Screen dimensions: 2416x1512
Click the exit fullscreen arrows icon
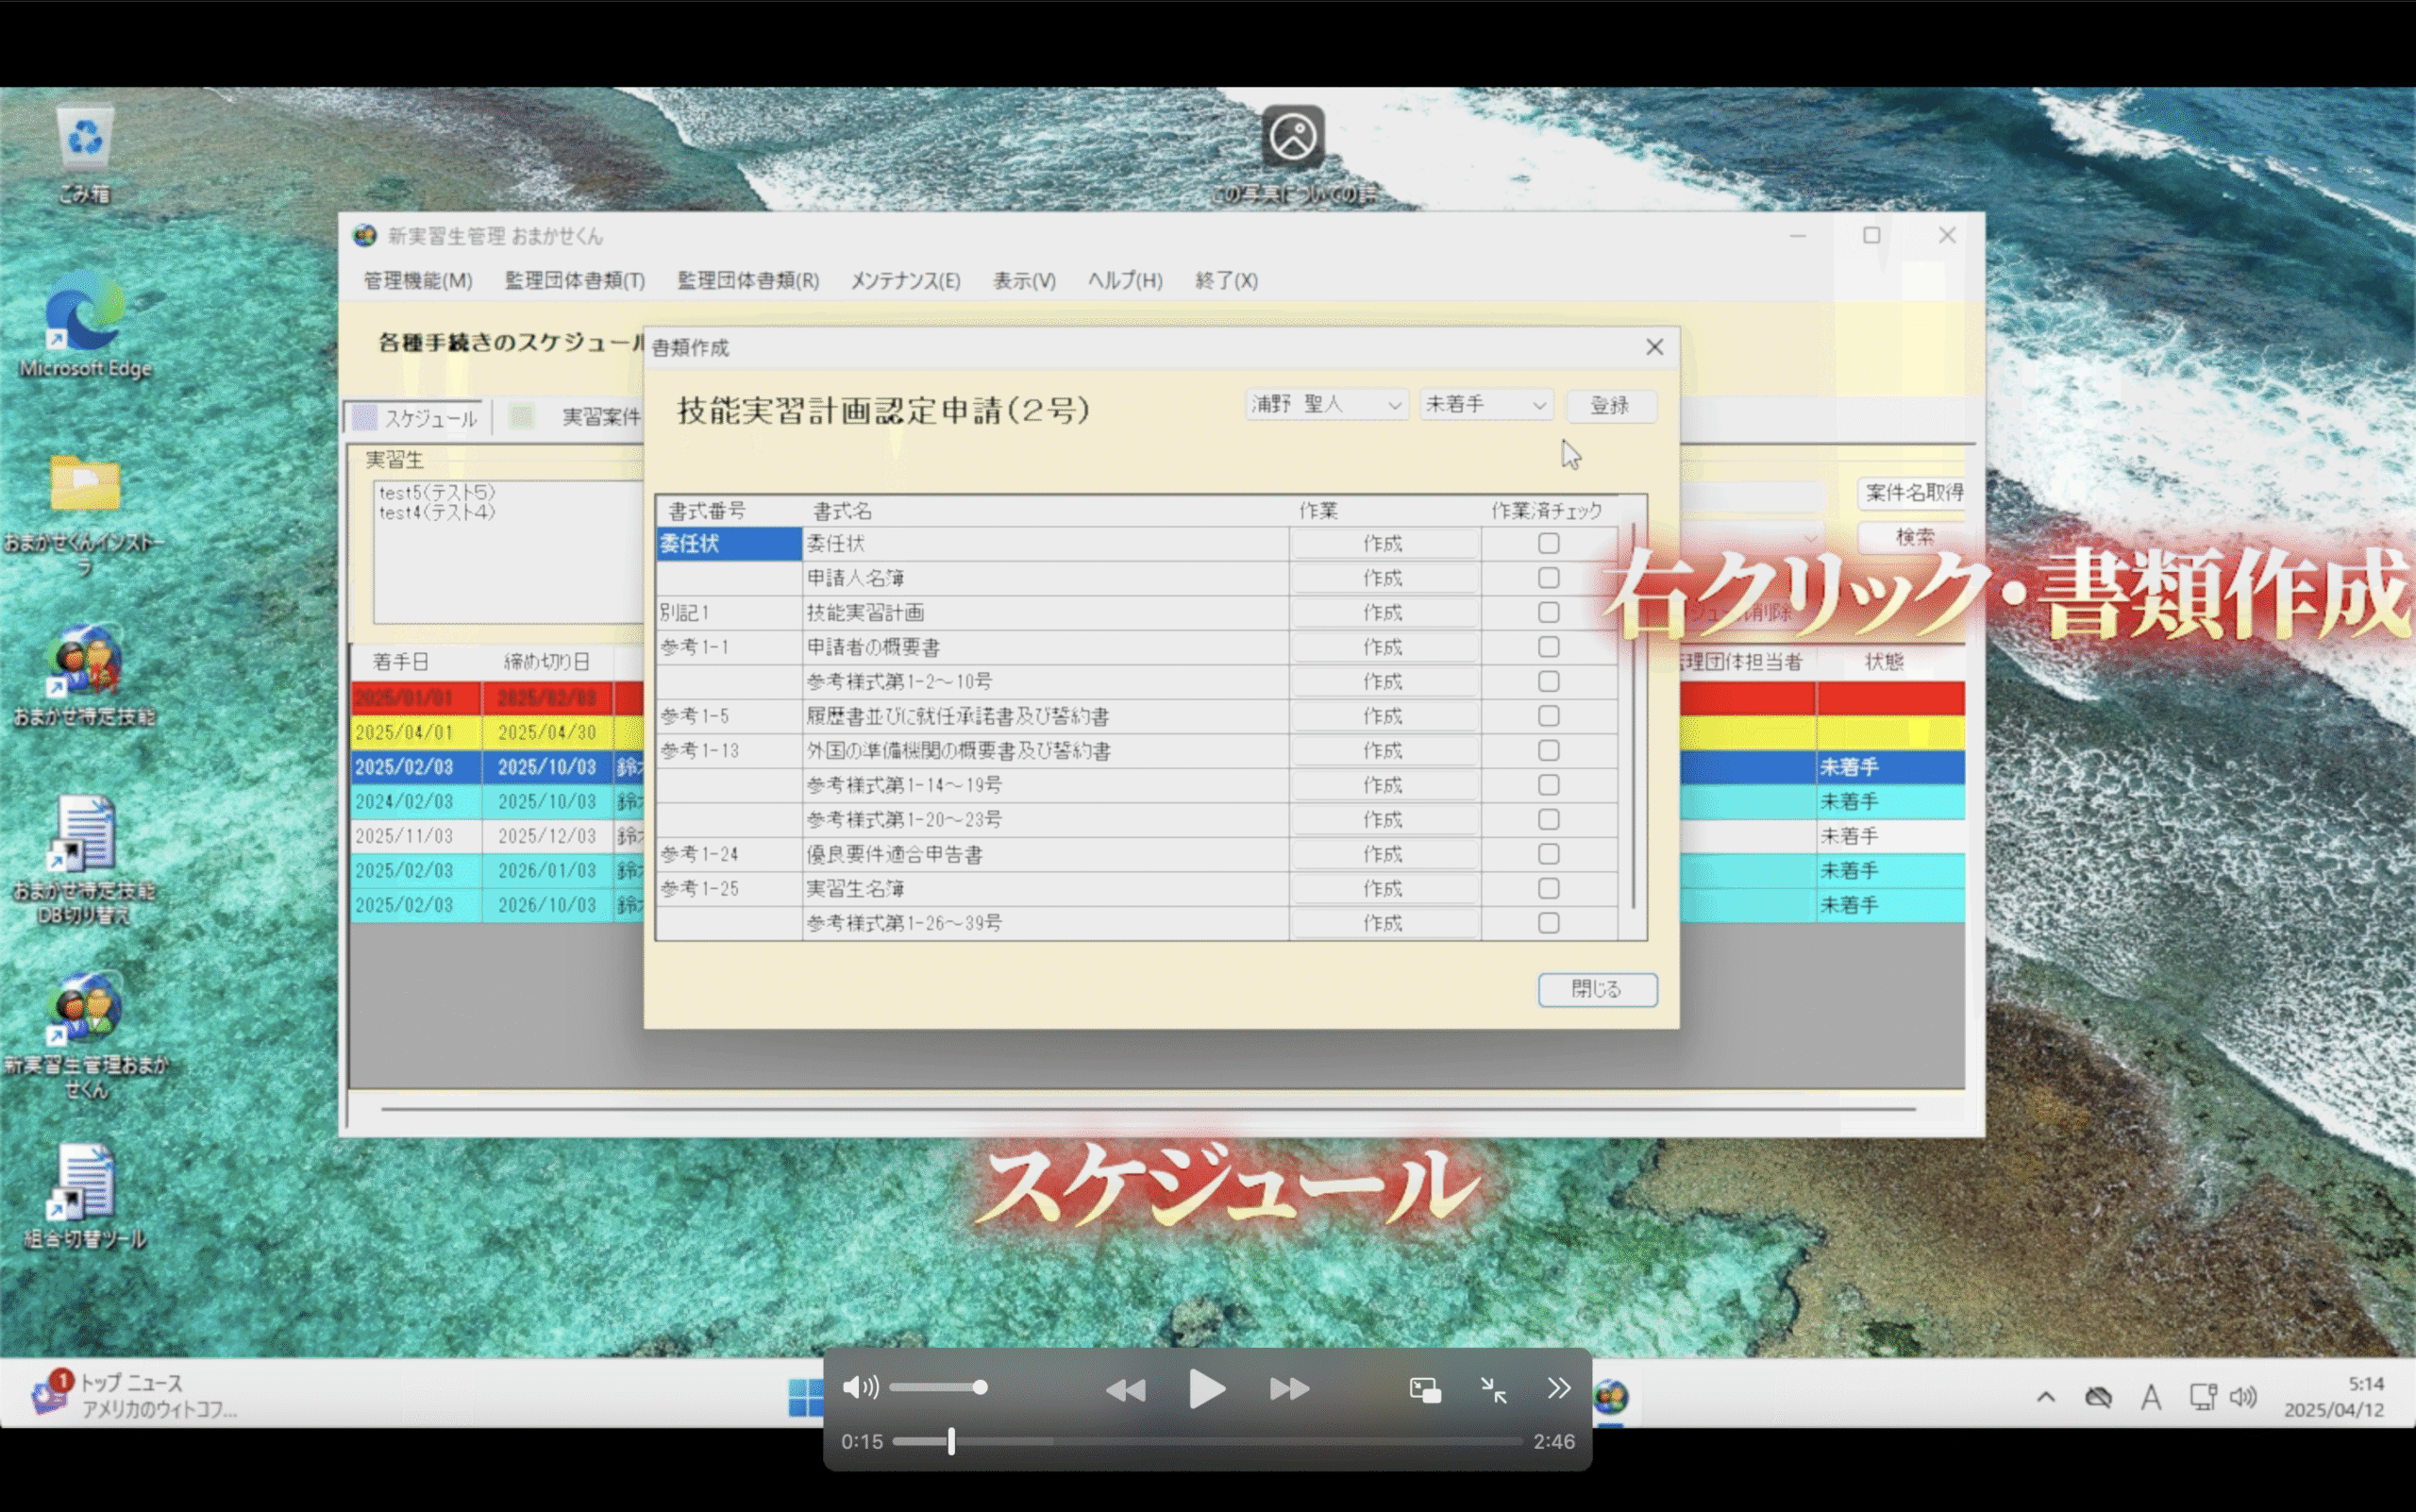pyautogui.click(x=1493, y=1389)
